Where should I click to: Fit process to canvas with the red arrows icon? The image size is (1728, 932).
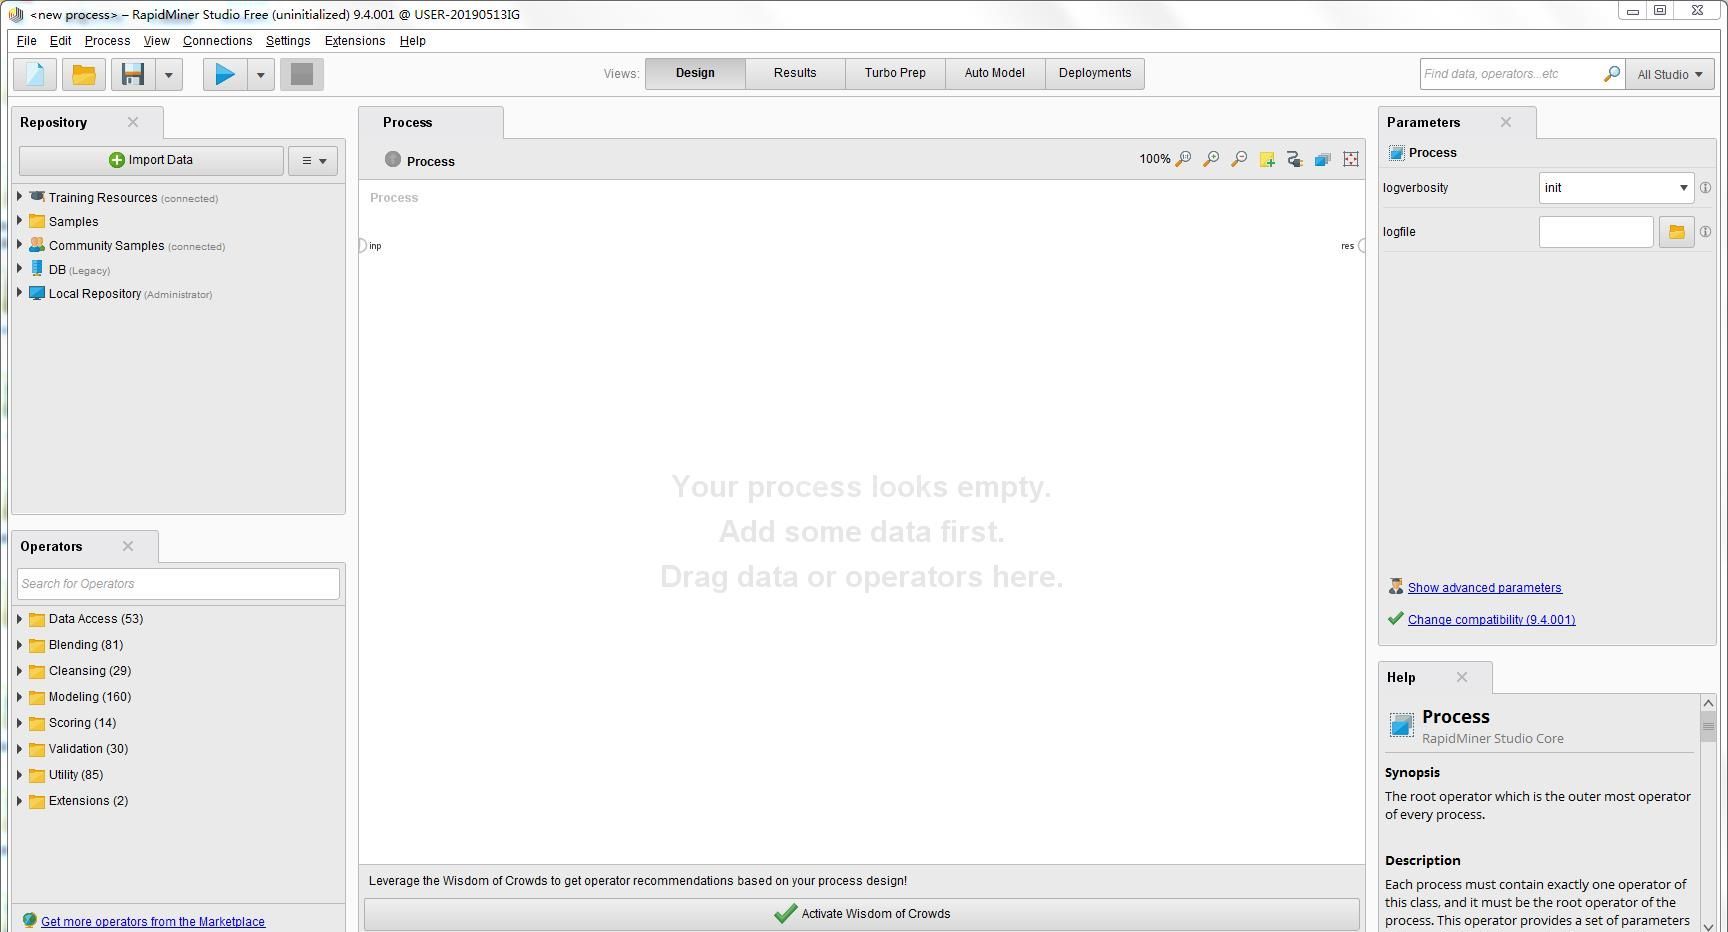[1351, 159]
